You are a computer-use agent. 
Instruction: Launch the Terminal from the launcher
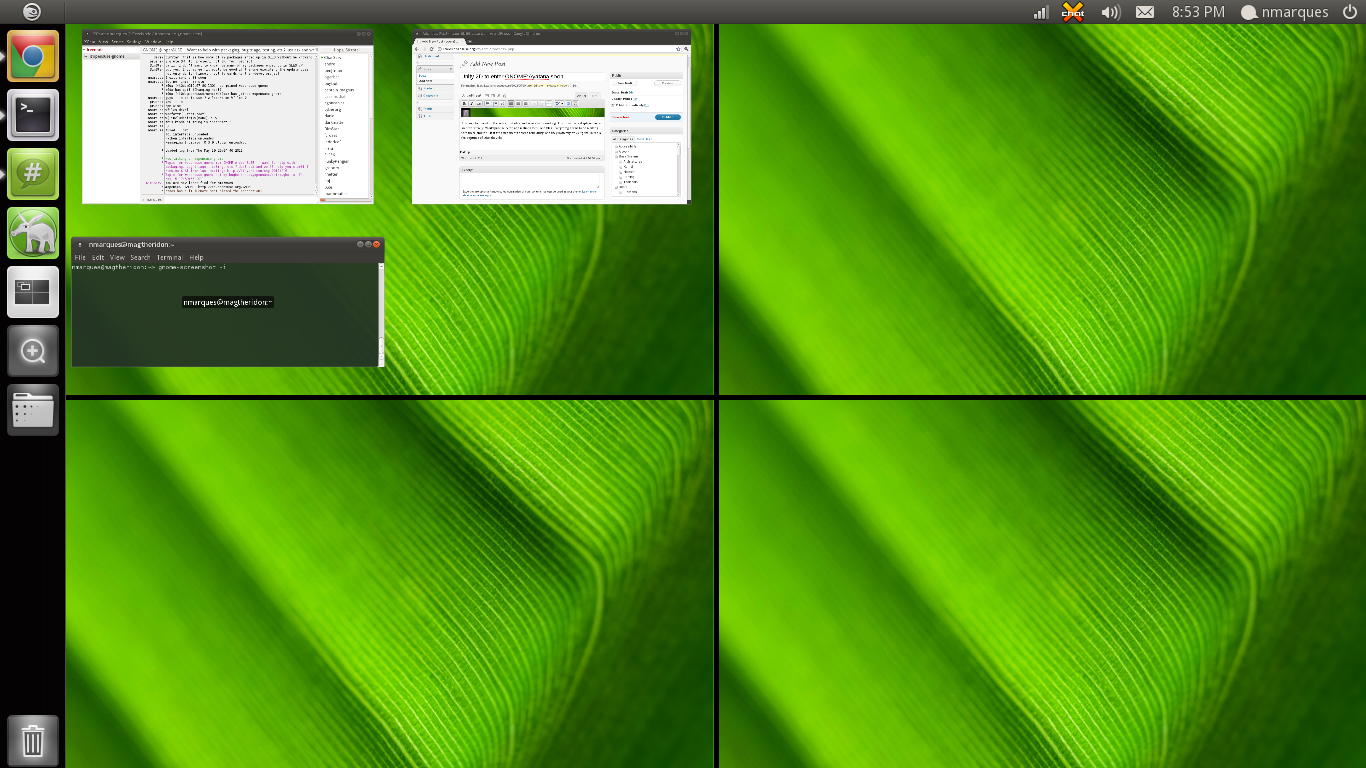click(x=33, y=115)
